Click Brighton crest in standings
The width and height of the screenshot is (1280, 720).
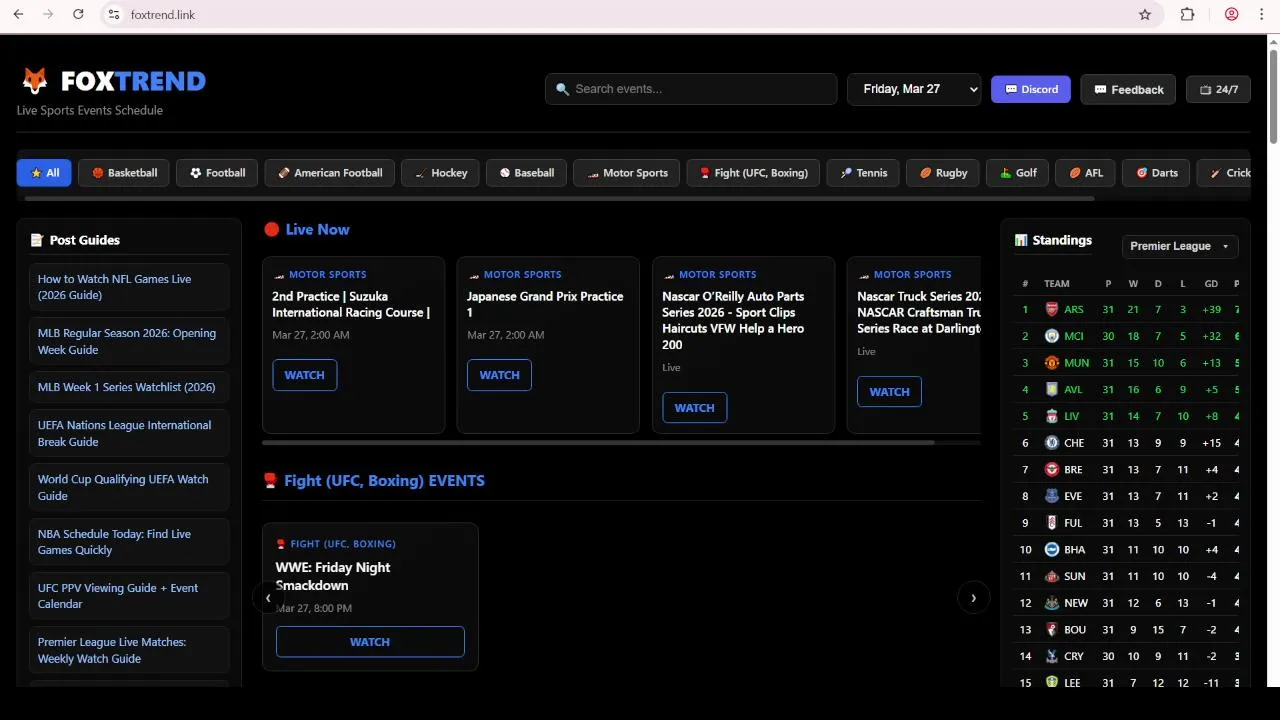click(1052, 550)
